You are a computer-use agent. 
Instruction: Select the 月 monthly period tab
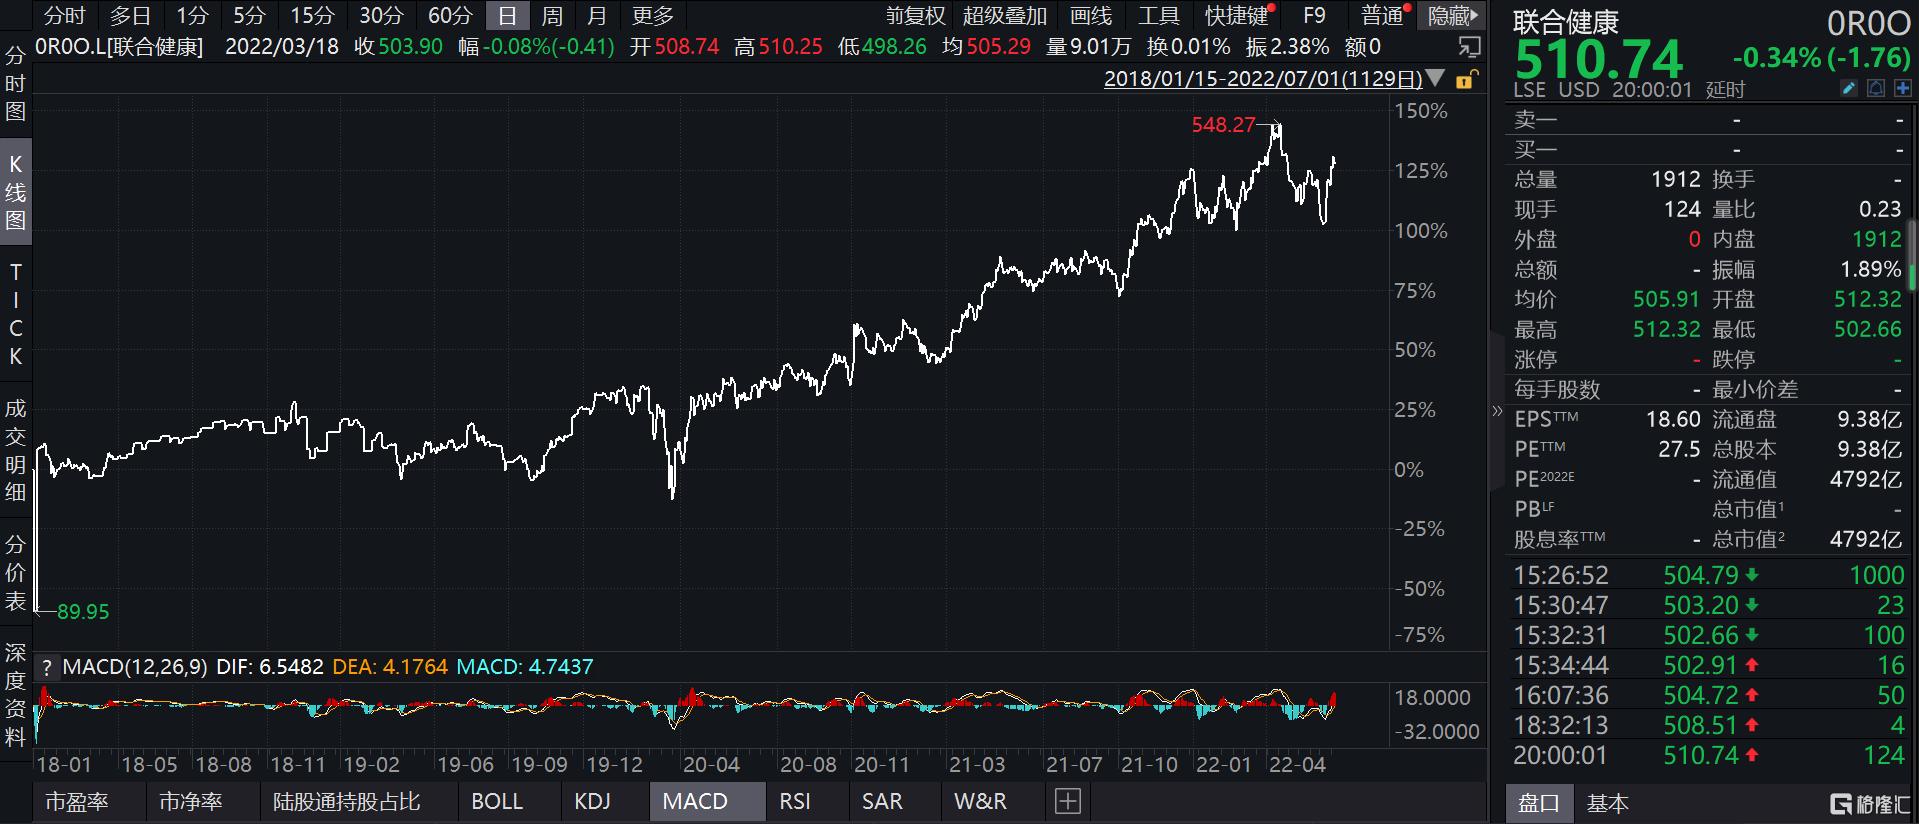coord(597,15)
